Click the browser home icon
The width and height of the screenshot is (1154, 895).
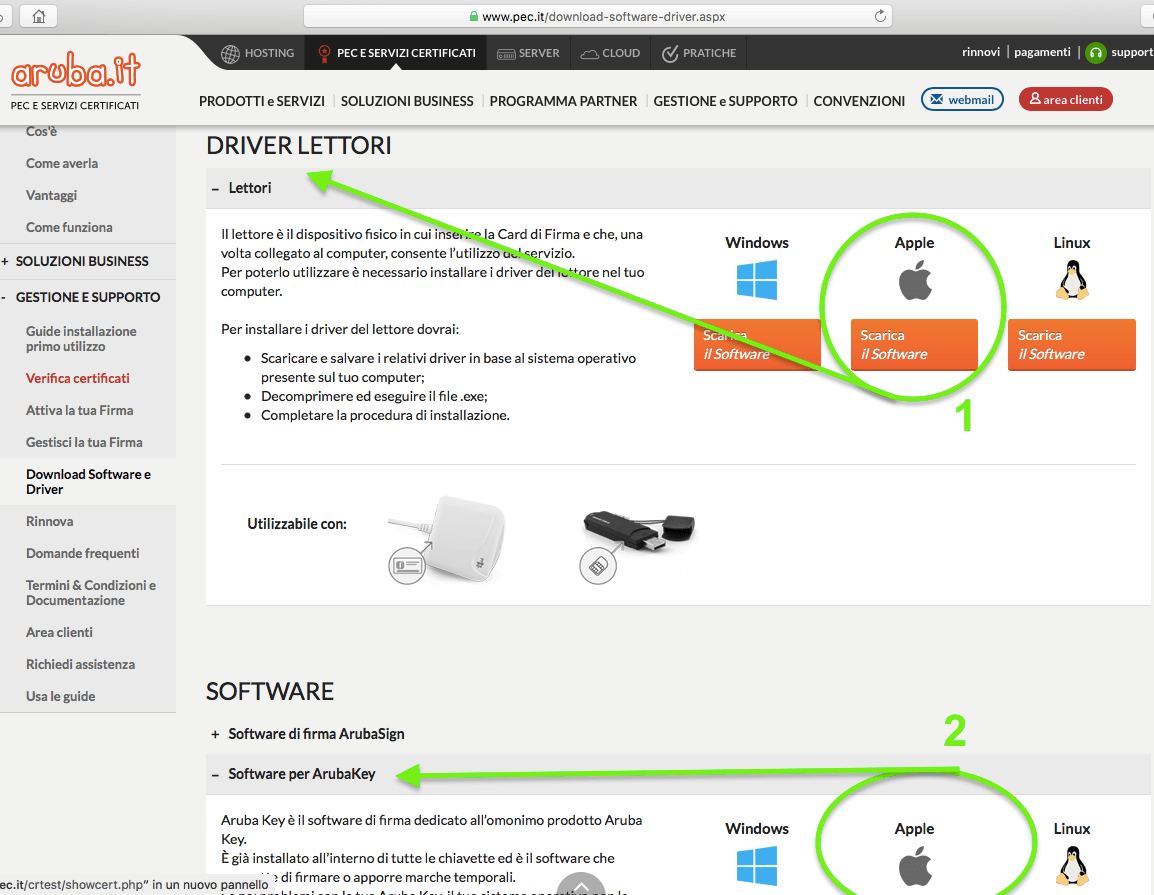click(39, 16)
